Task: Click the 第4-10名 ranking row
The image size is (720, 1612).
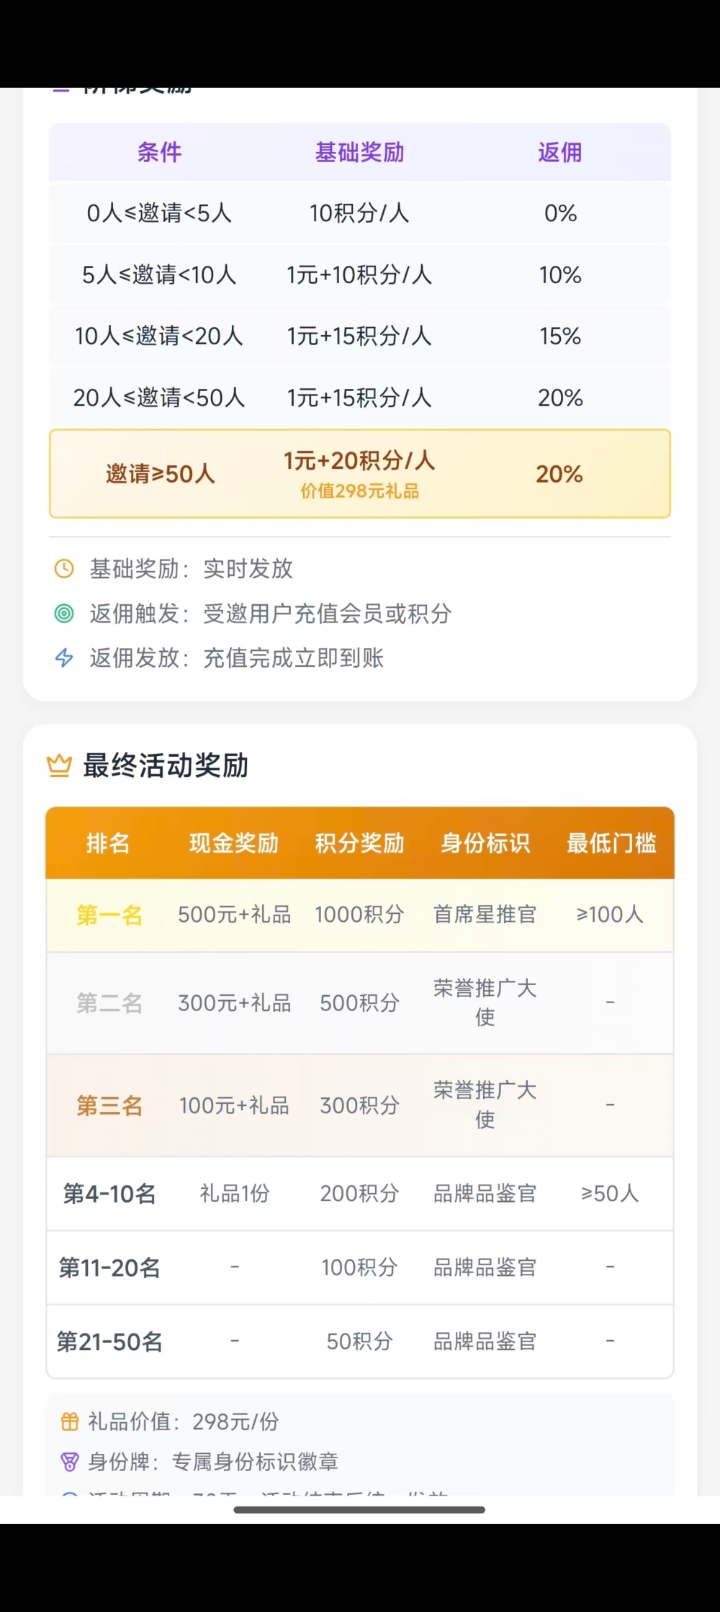Action: 360,1194
